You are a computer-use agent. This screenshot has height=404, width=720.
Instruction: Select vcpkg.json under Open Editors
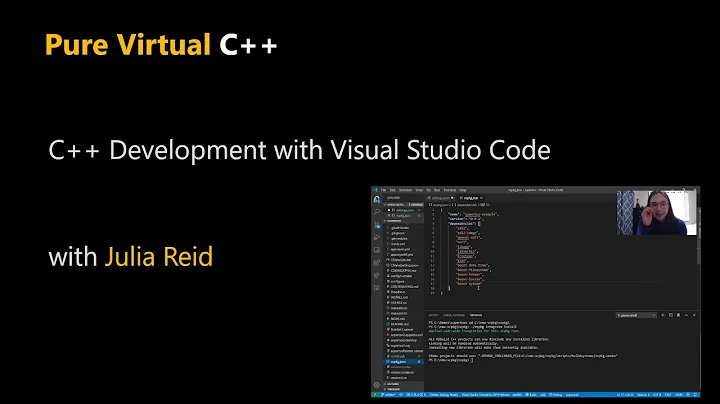point(403,215)
